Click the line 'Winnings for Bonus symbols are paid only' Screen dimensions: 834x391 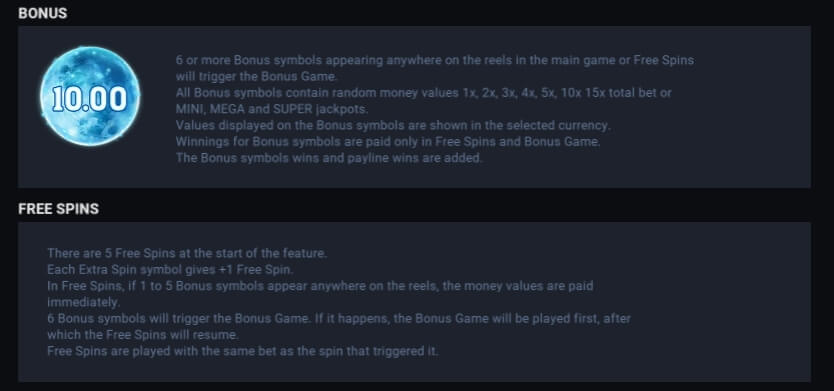coord(388,142)
